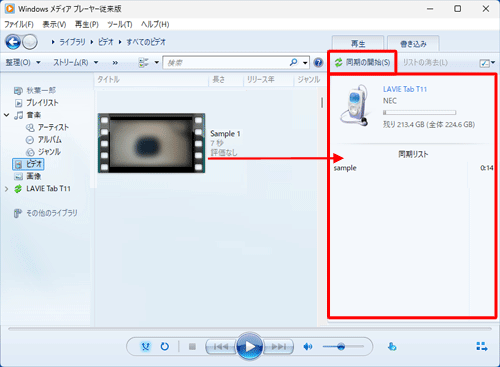The height and width of the screenshot is (367, 500).
Task: Open the ツール(T) menu
Action: point(120,24)
